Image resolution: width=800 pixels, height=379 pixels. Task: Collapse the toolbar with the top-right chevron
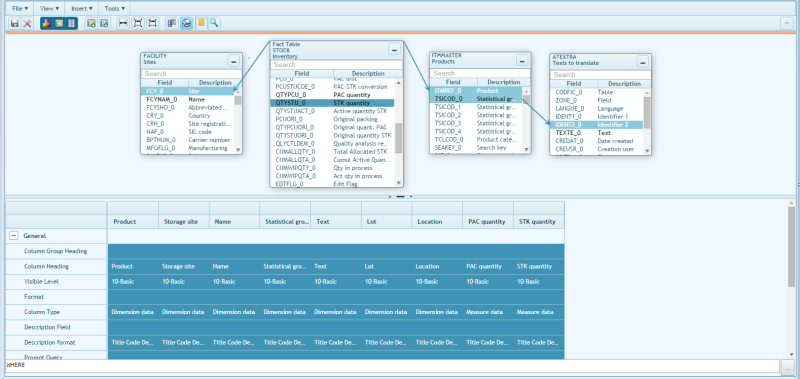(786, 23)
